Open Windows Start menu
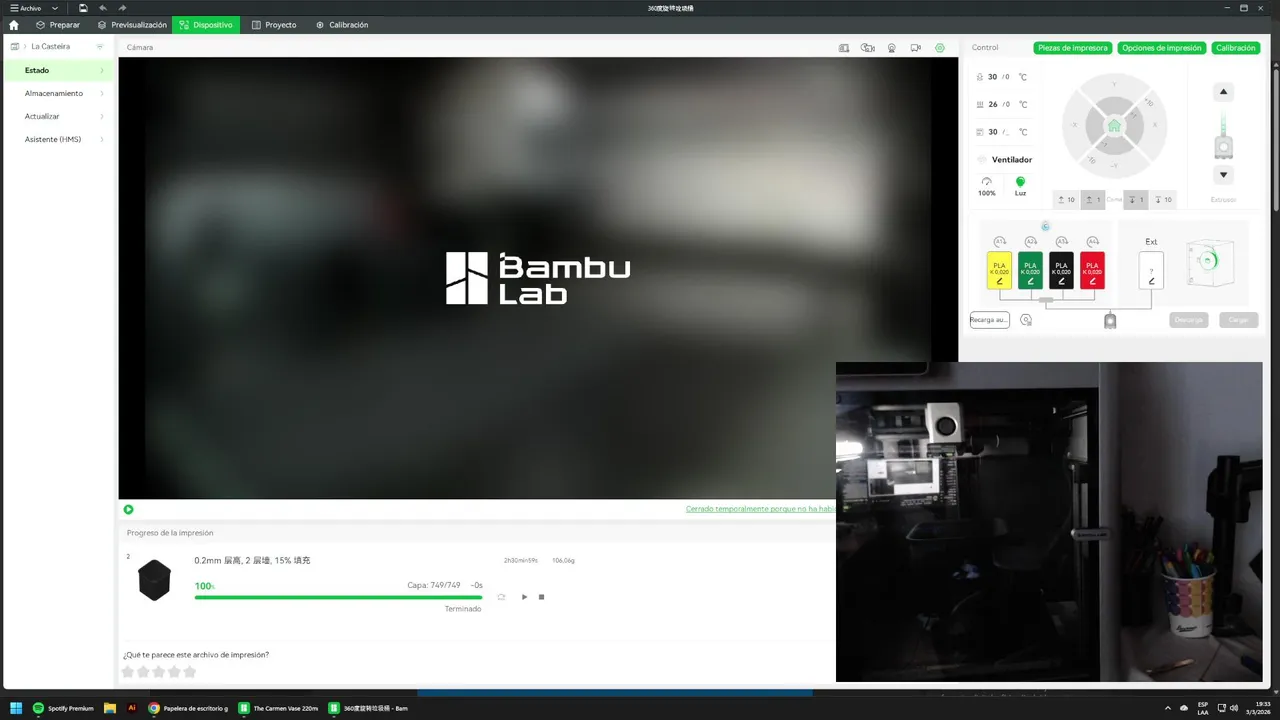 [16, 708]
